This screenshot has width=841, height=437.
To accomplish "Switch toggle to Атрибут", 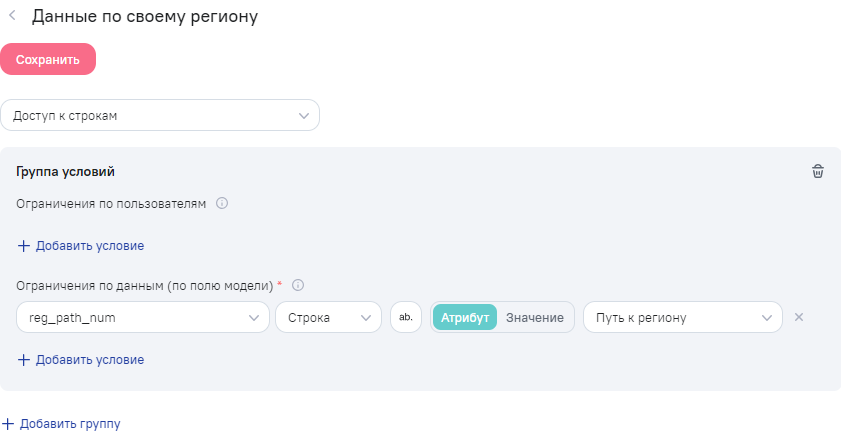I will coord(464,317).
